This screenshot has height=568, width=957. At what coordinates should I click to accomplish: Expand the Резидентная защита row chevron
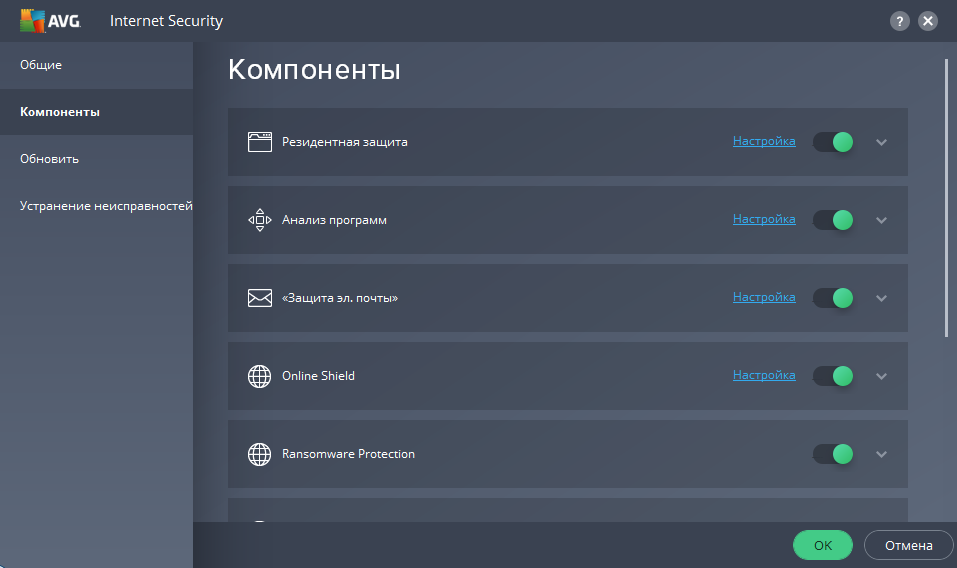(x=881, y=142)
